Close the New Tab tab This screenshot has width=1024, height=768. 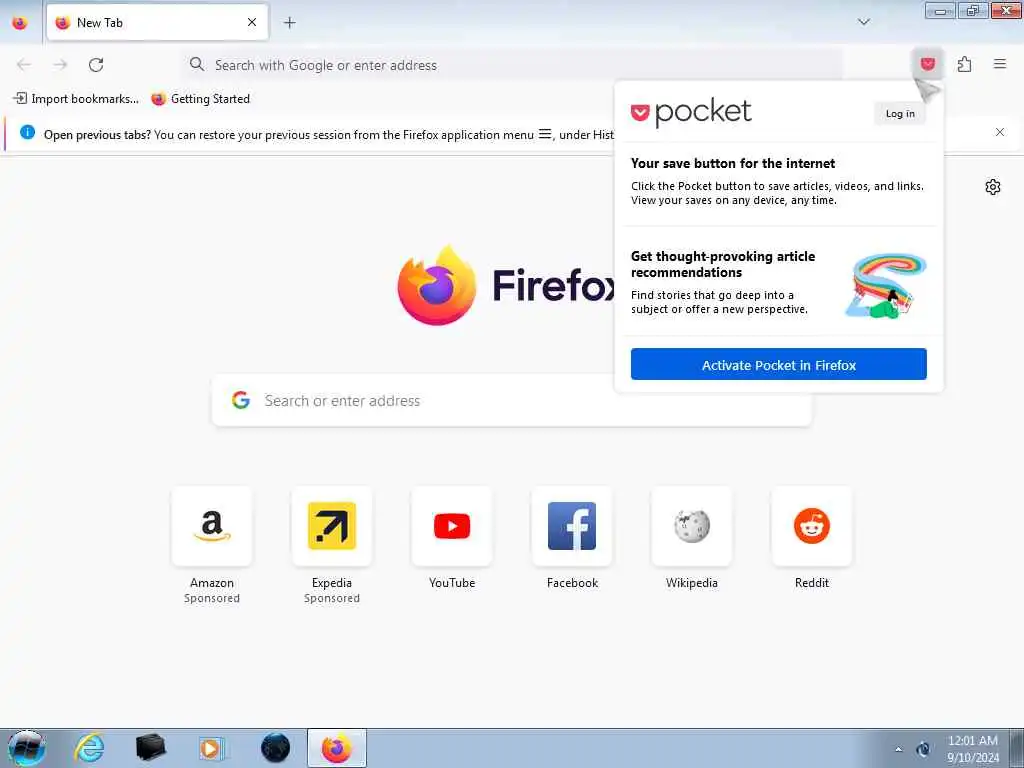(x=251, y=22)
